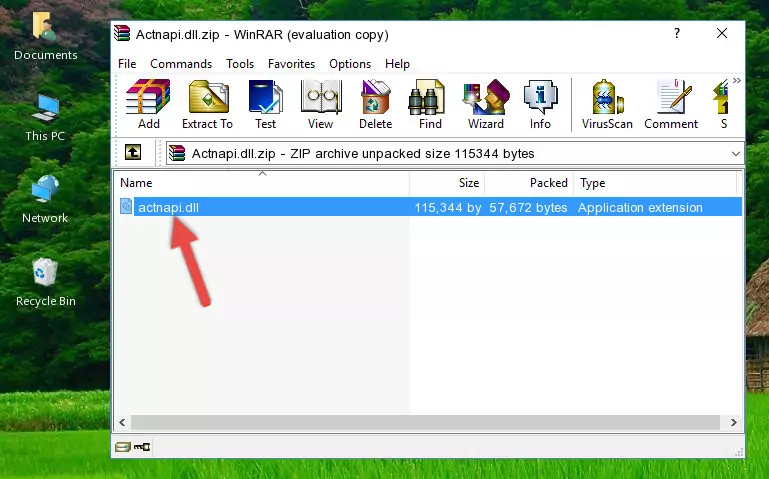Click the Extract To toolbar icon

tap(207, 104)
